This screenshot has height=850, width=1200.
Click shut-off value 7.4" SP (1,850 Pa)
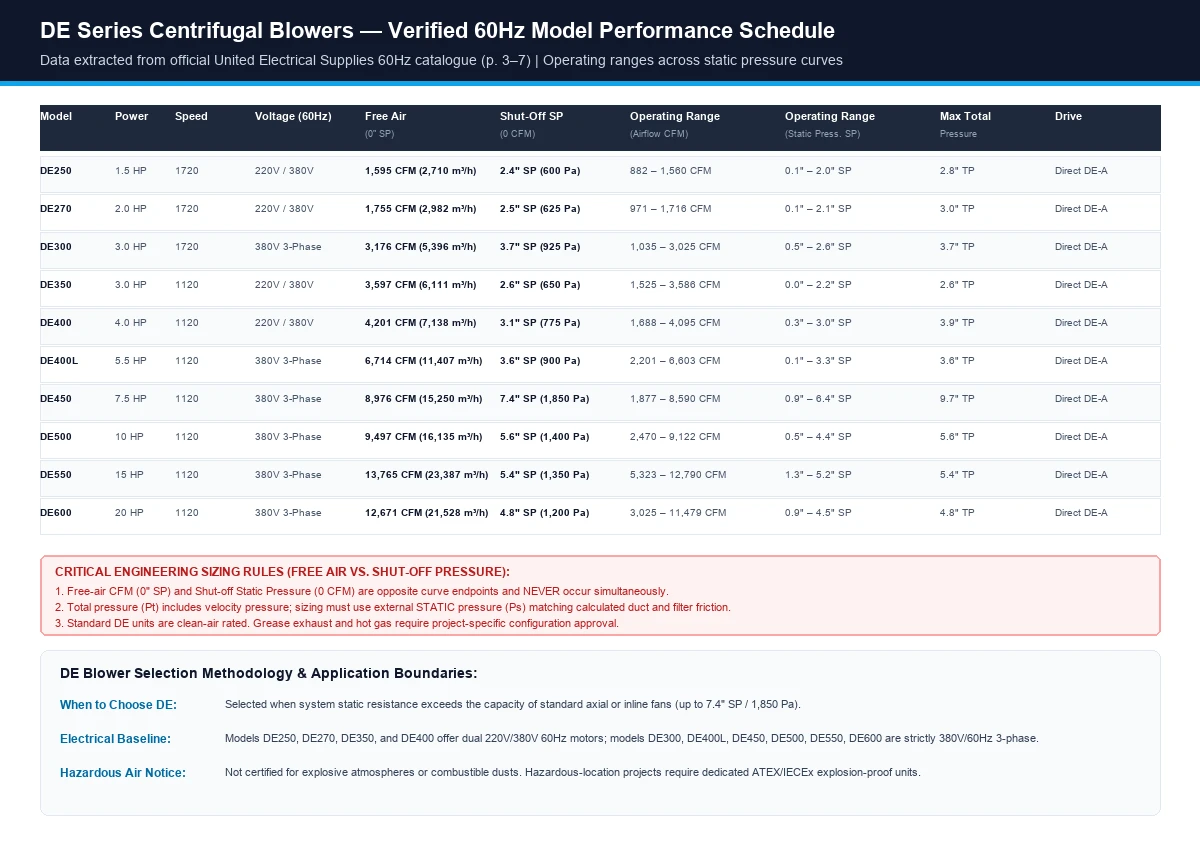click(544, 399)
